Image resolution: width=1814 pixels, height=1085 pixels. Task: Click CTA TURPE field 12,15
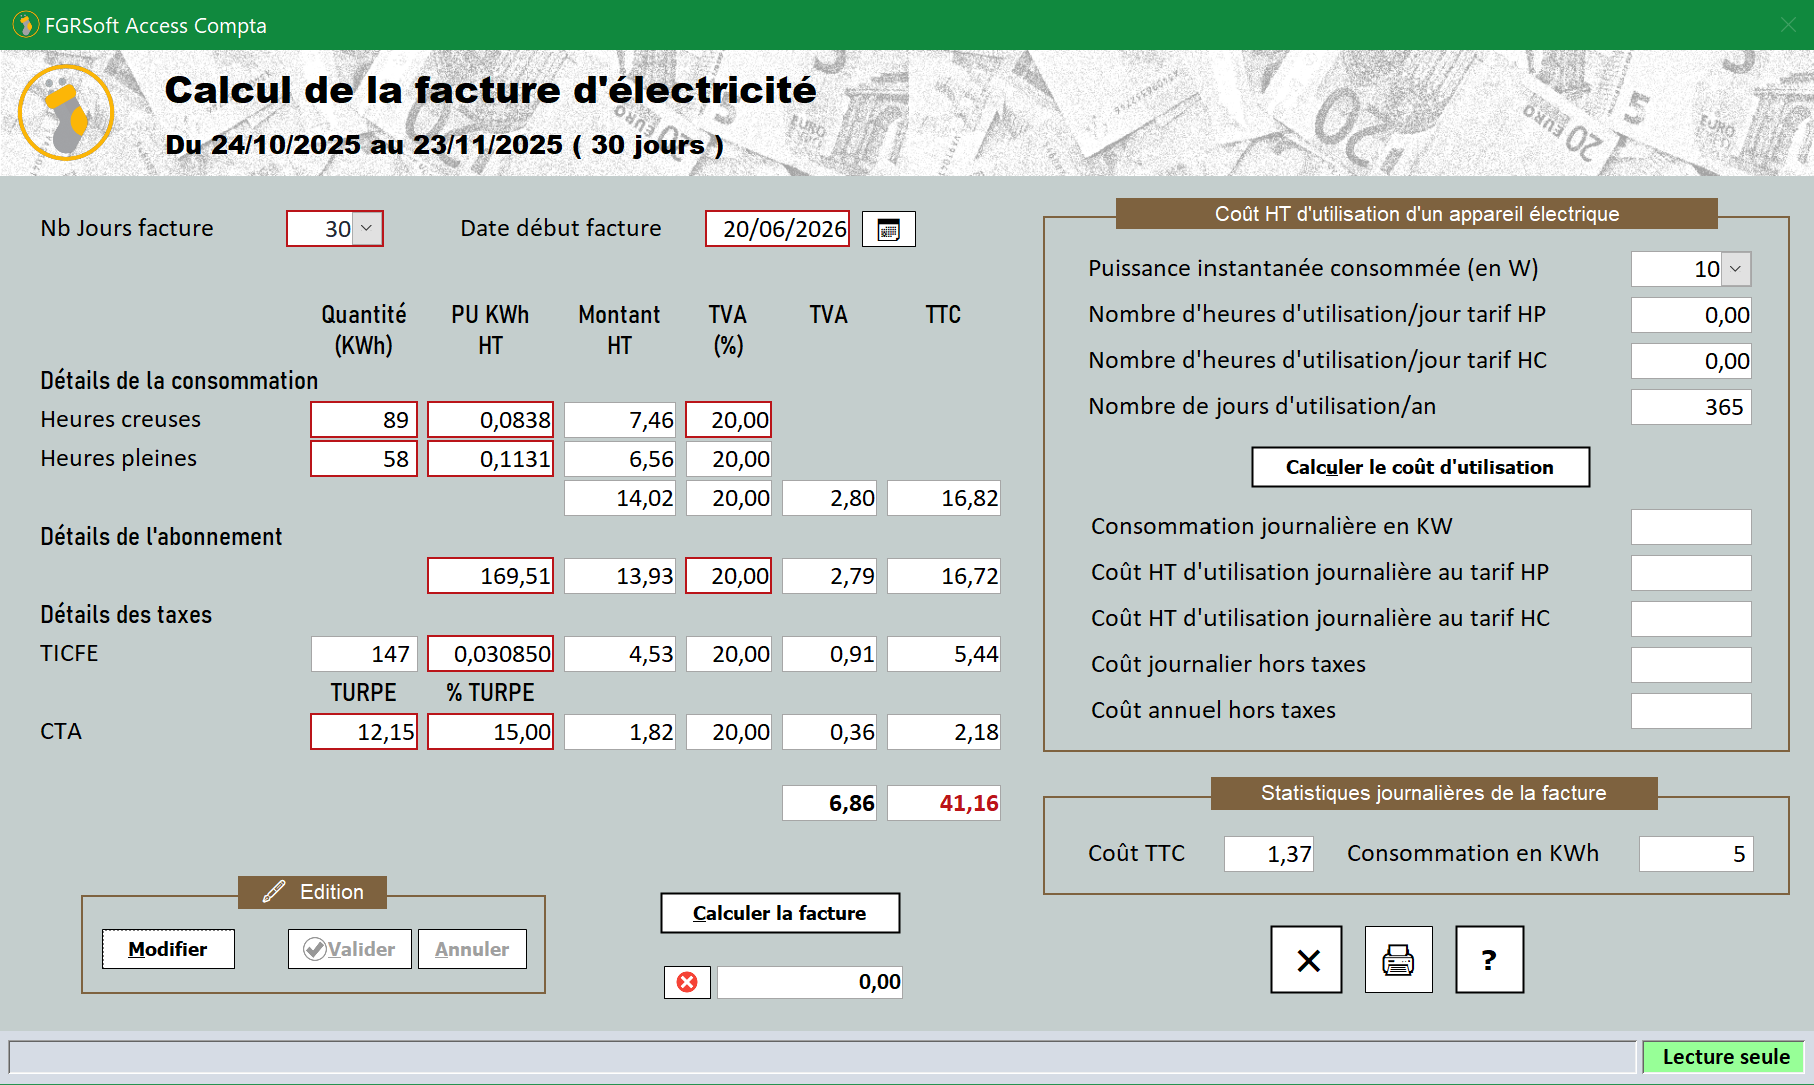364,732
